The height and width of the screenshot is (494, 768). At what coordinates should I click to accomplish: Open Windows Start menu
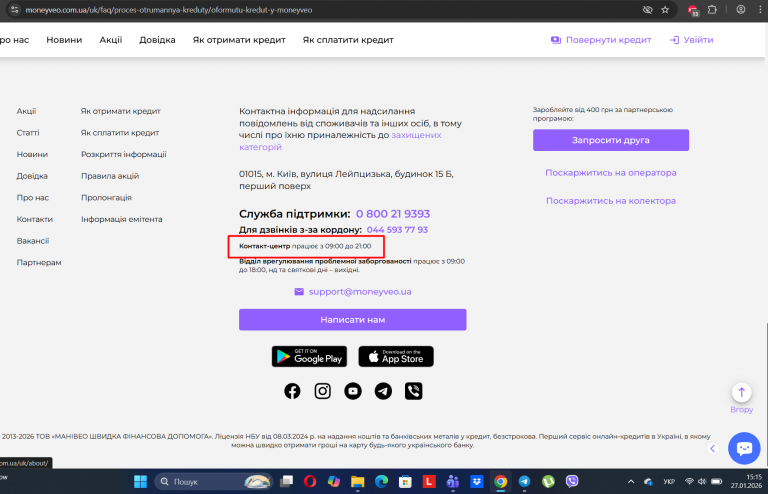coord(140,482)
